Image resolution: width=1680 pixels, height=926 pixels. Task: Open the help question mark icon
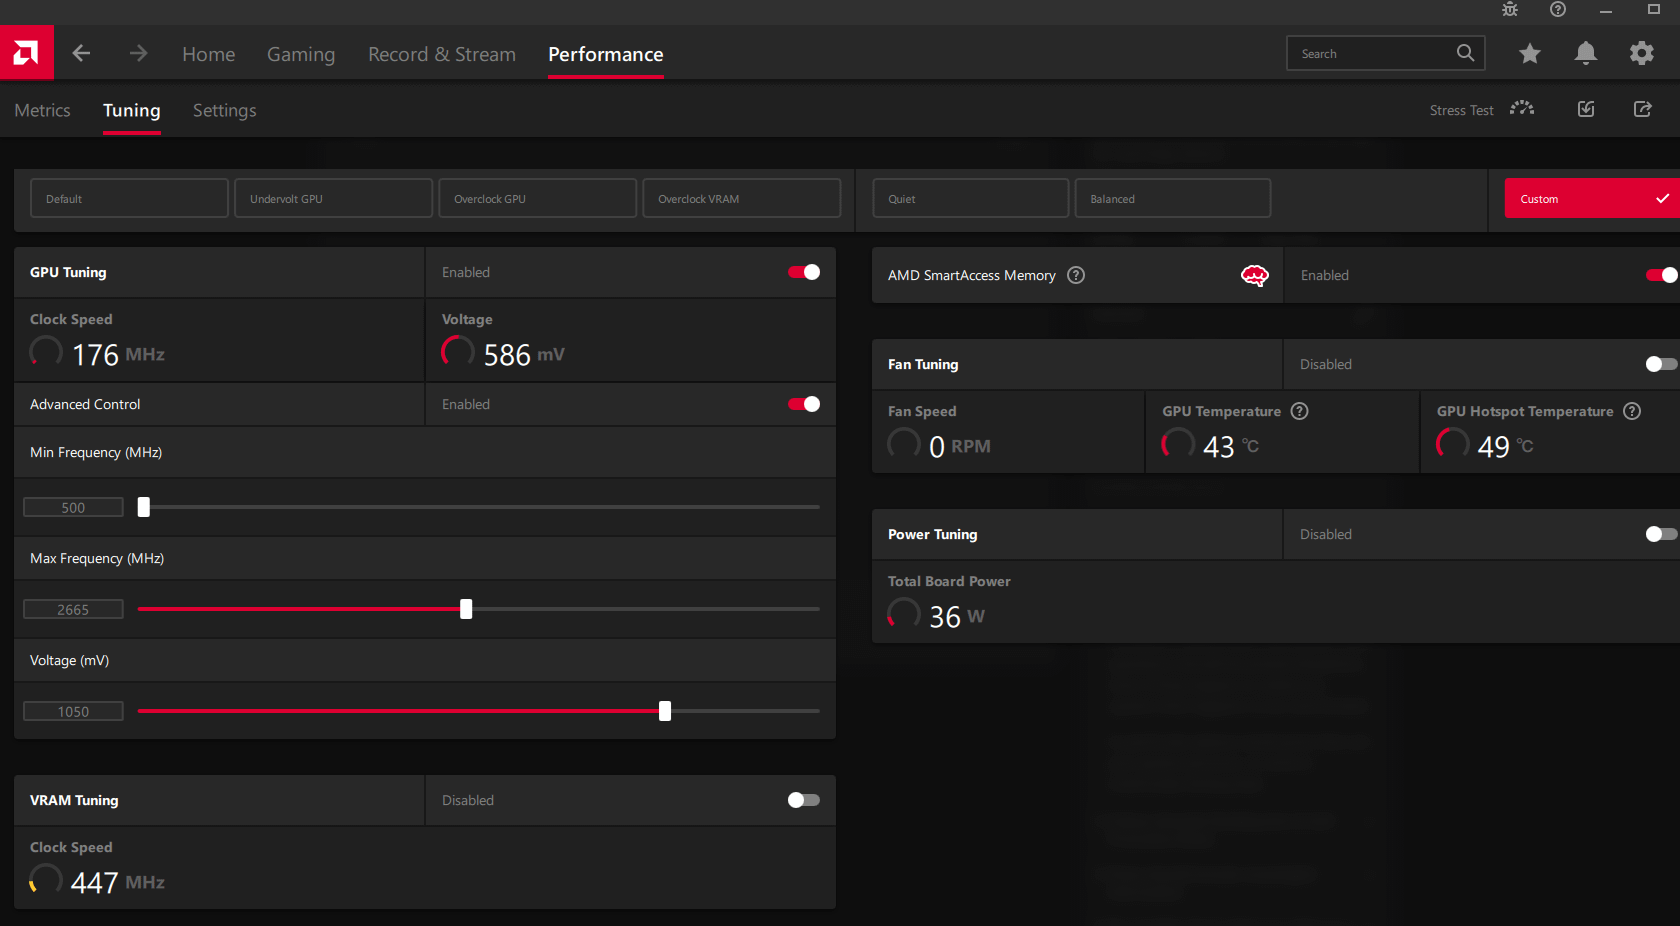(x=1558, y=10)
